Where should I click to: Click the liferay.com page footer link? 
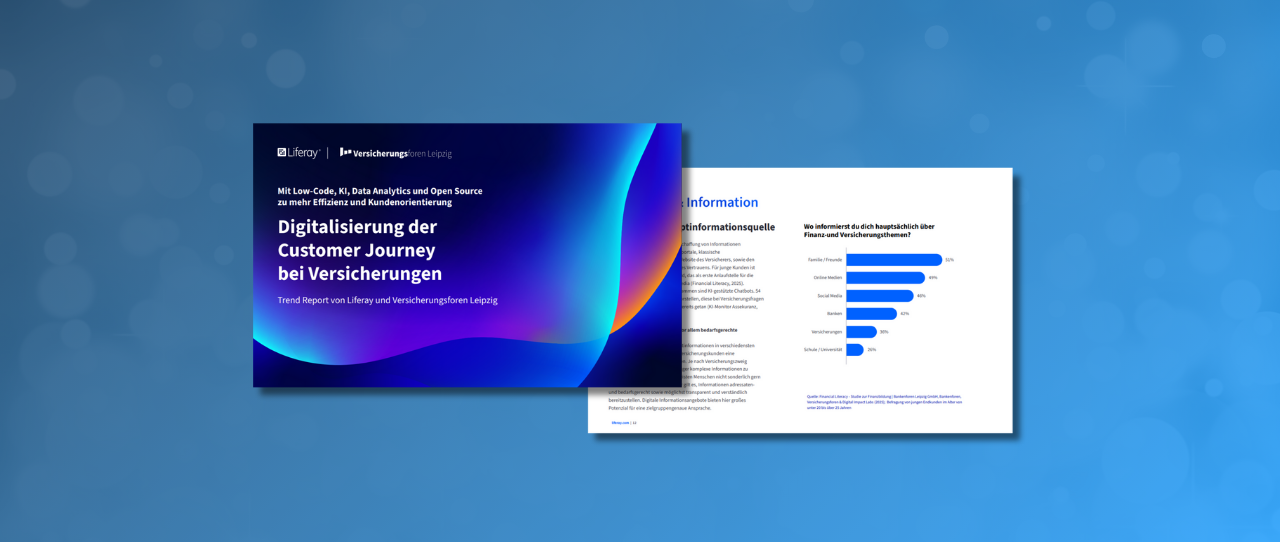coord(621,423)
